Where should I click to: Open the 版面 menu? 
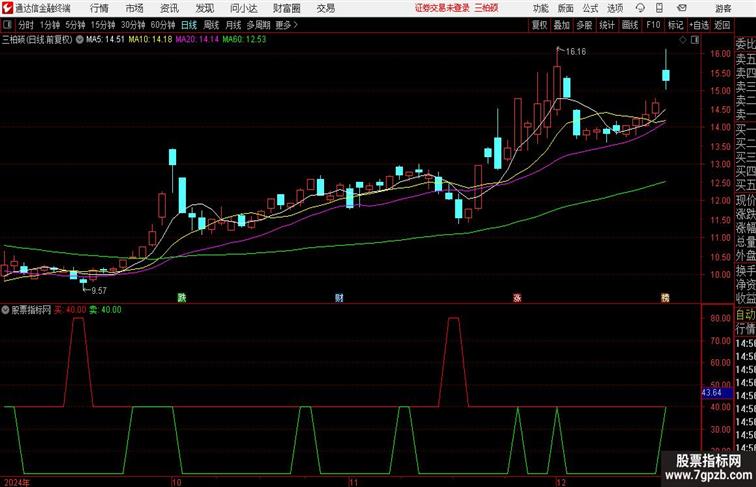click(566, 8)
